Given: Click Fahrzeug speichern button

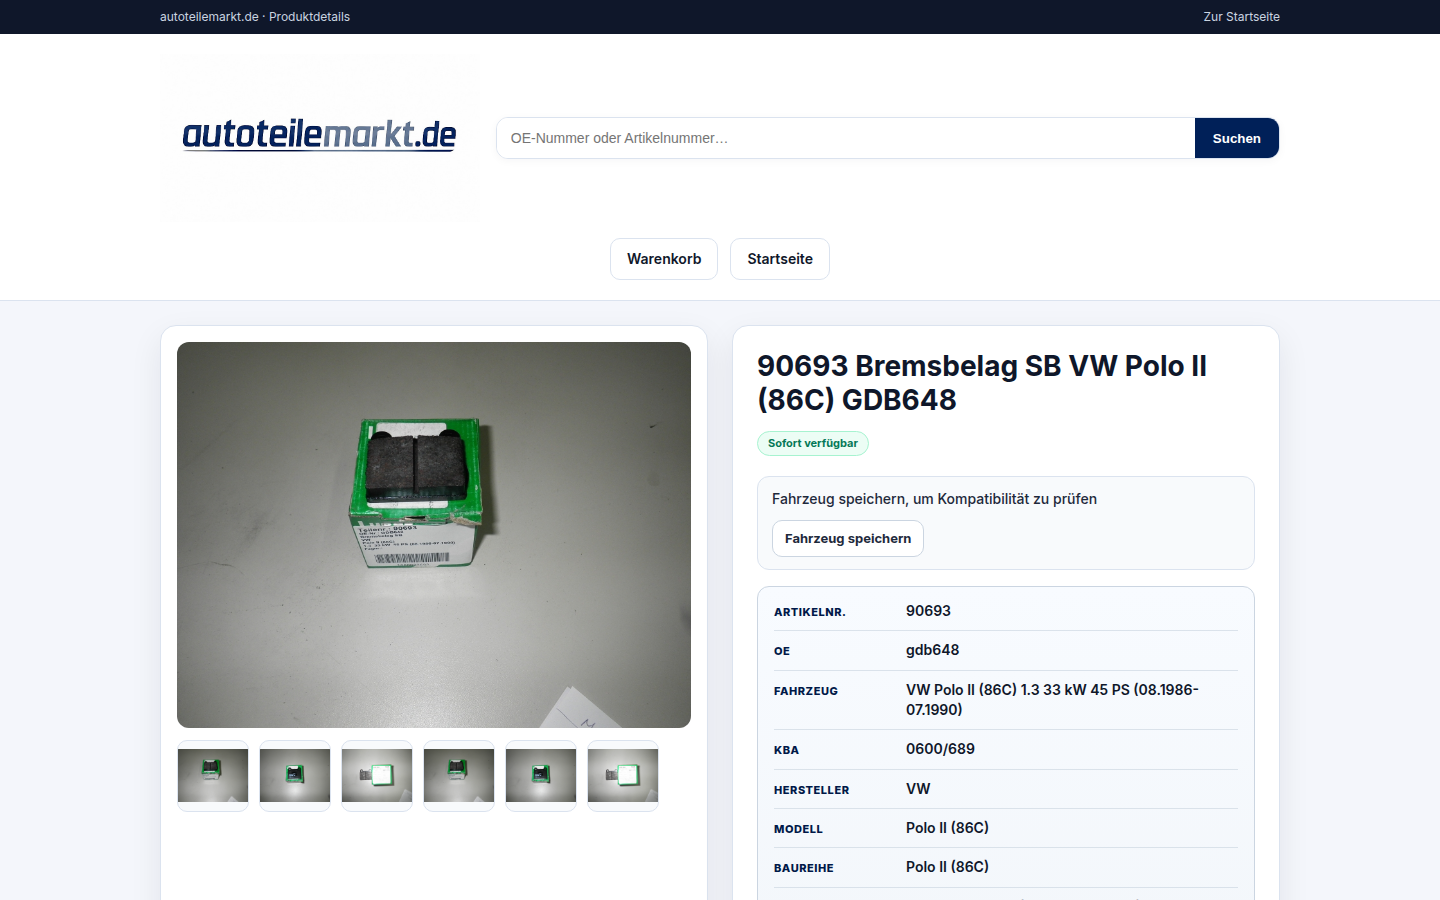Looking at the screenshot, I should [848, 539].
